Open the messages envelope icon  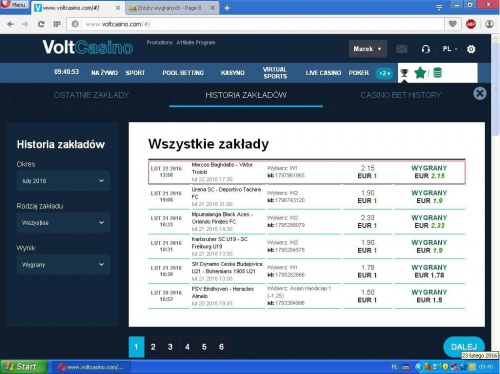tap(402, 49)
